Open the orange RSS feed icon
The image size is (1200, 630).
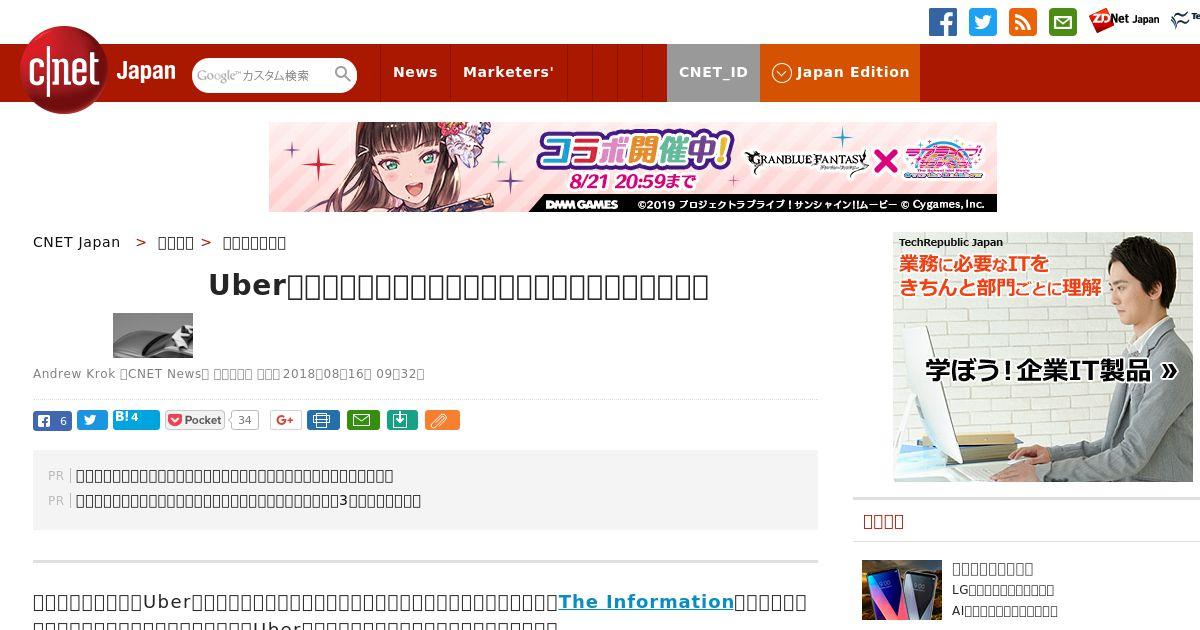coord(1023,21)
